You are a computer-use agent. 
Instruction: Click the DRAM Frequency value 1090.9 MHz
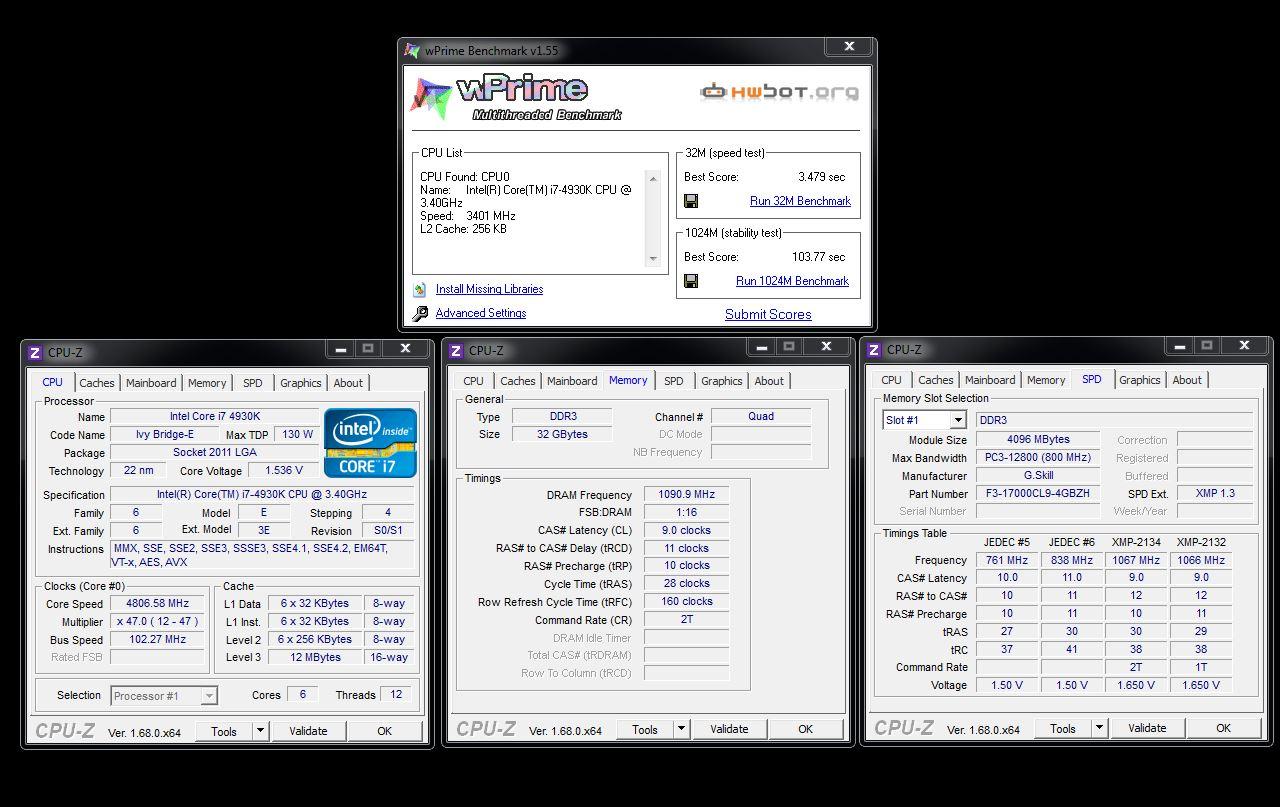point(687,495)
